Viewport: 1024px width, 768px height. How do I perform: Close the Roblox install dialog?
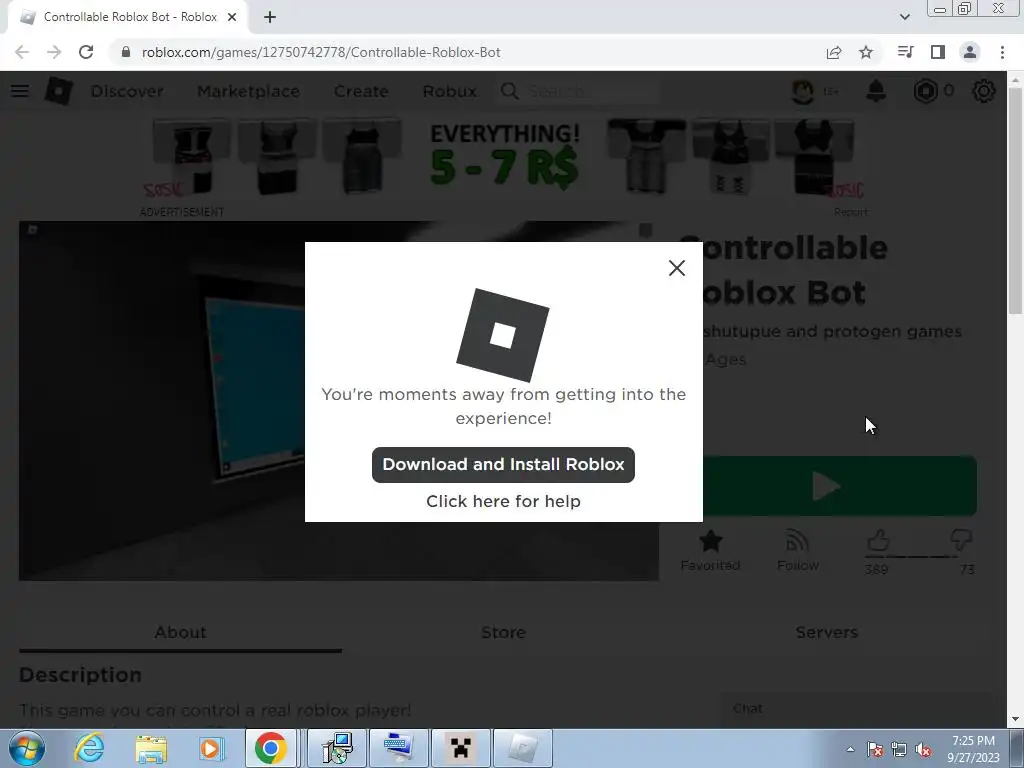click(677, 268)
